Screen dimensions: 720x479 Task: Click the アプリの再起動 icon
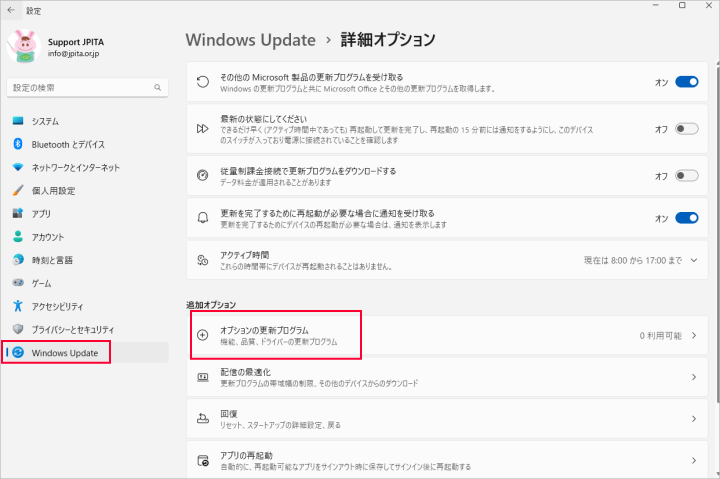pyautogui.click(x=202, y=461)
